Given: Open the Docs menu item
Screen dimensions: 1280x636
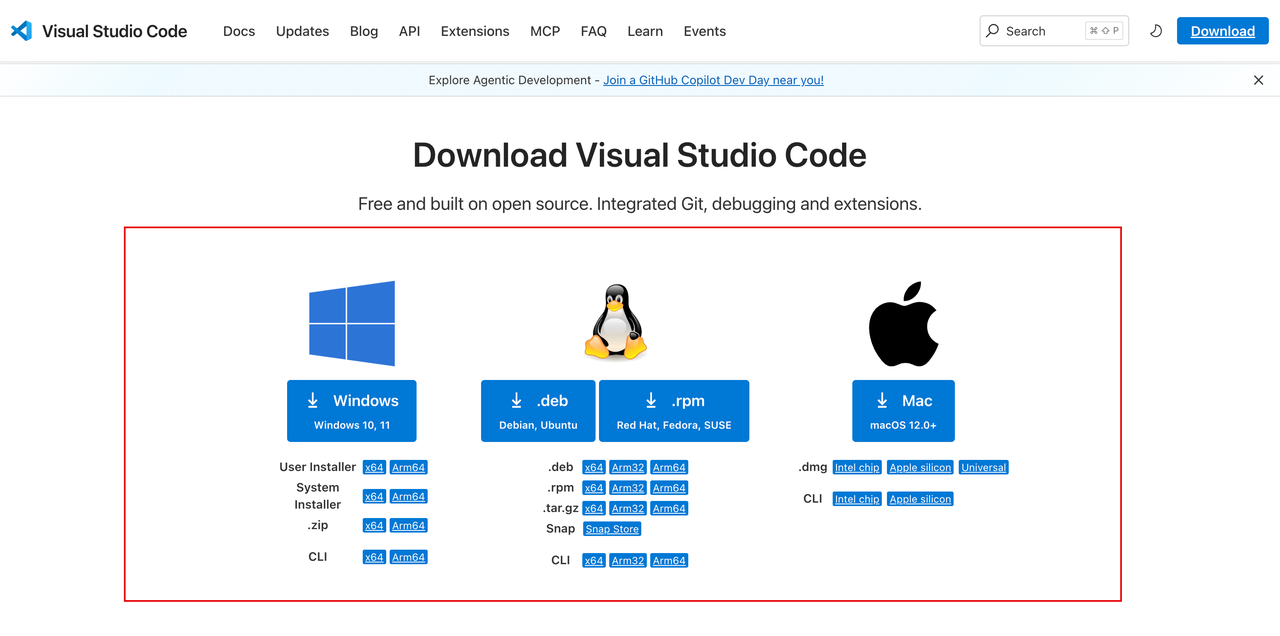Looking at the screenshot, I should 239,31.
